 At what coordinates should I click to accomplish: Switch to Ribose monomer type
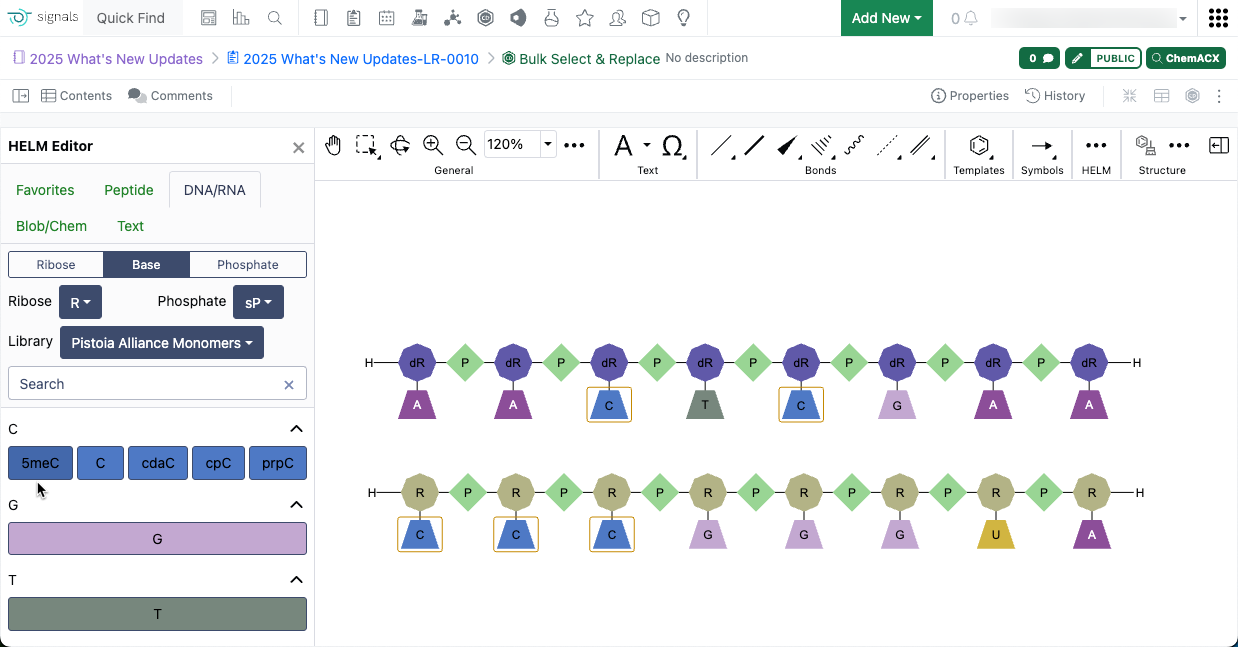pos(56,265)
